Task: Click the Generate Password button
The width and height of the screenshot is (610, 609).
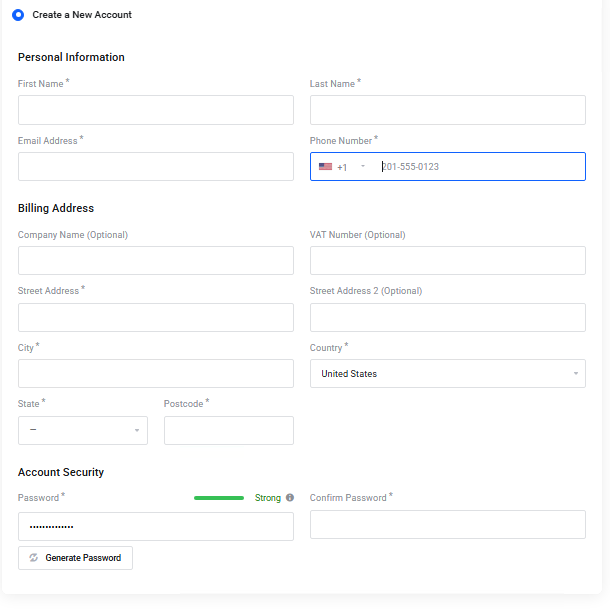Action: pyautogui.click(x=75, y=558)
